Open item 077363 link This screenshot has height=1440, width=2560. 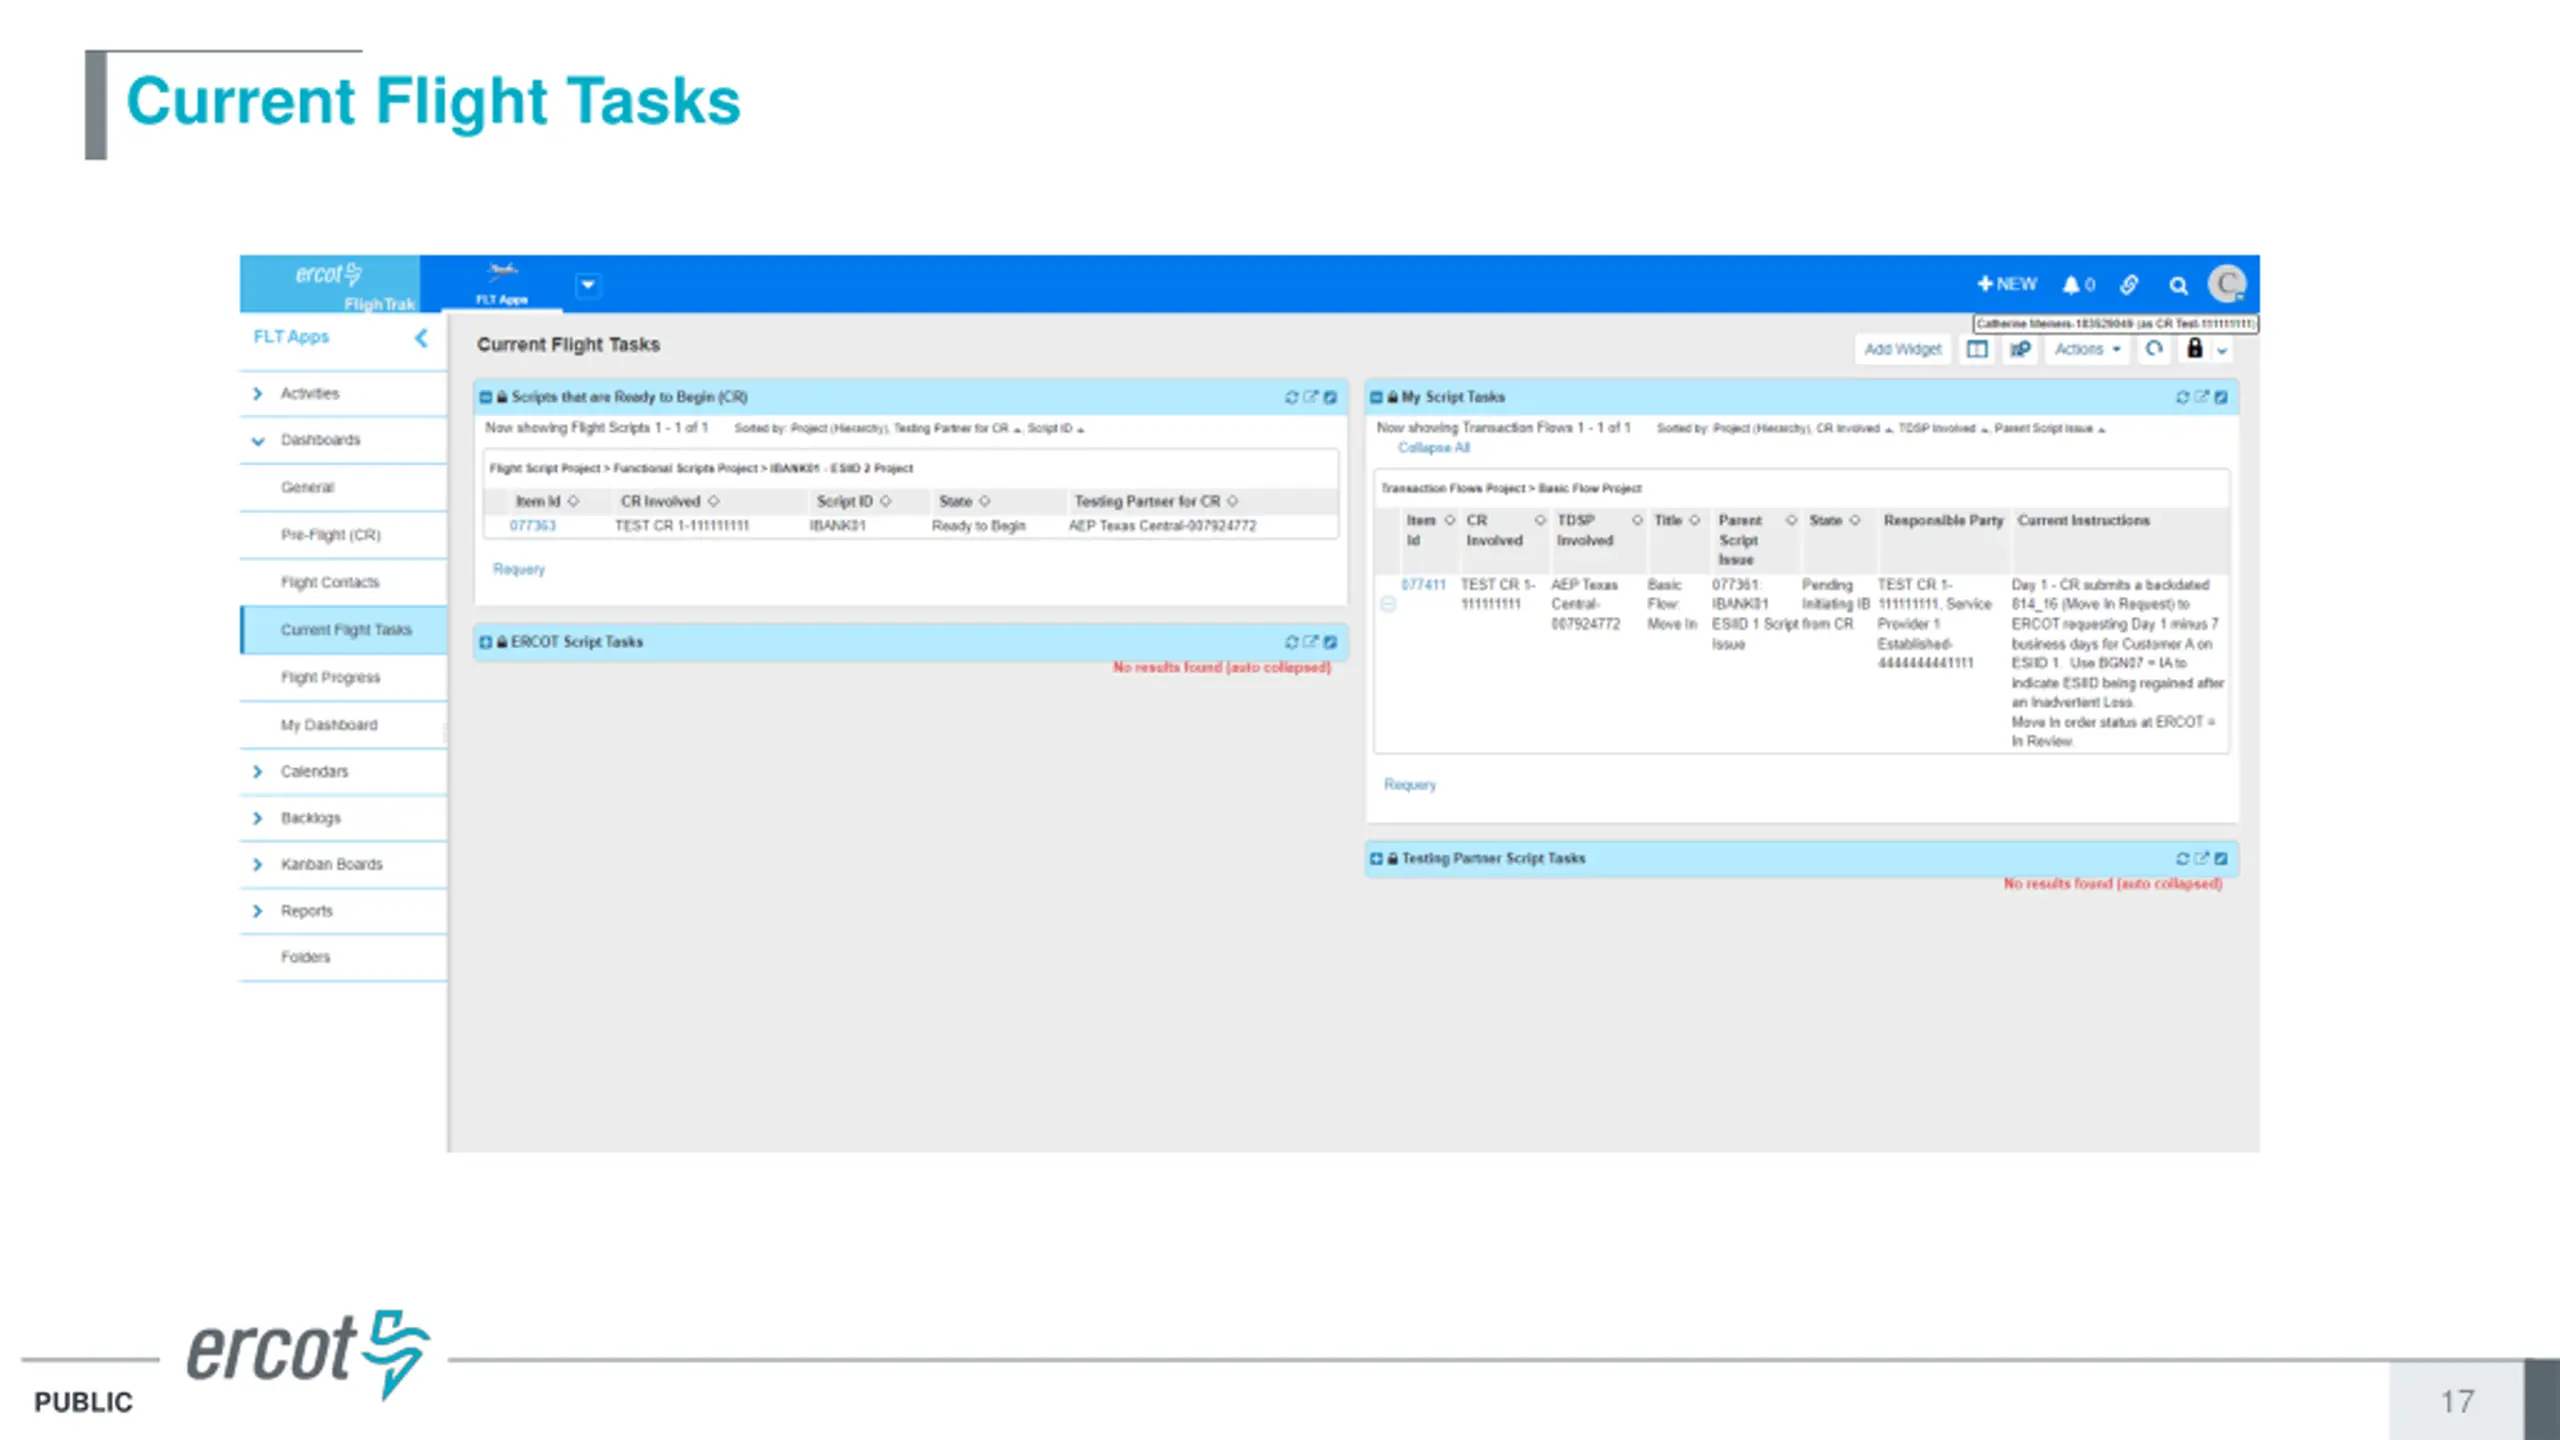(532, 526)
